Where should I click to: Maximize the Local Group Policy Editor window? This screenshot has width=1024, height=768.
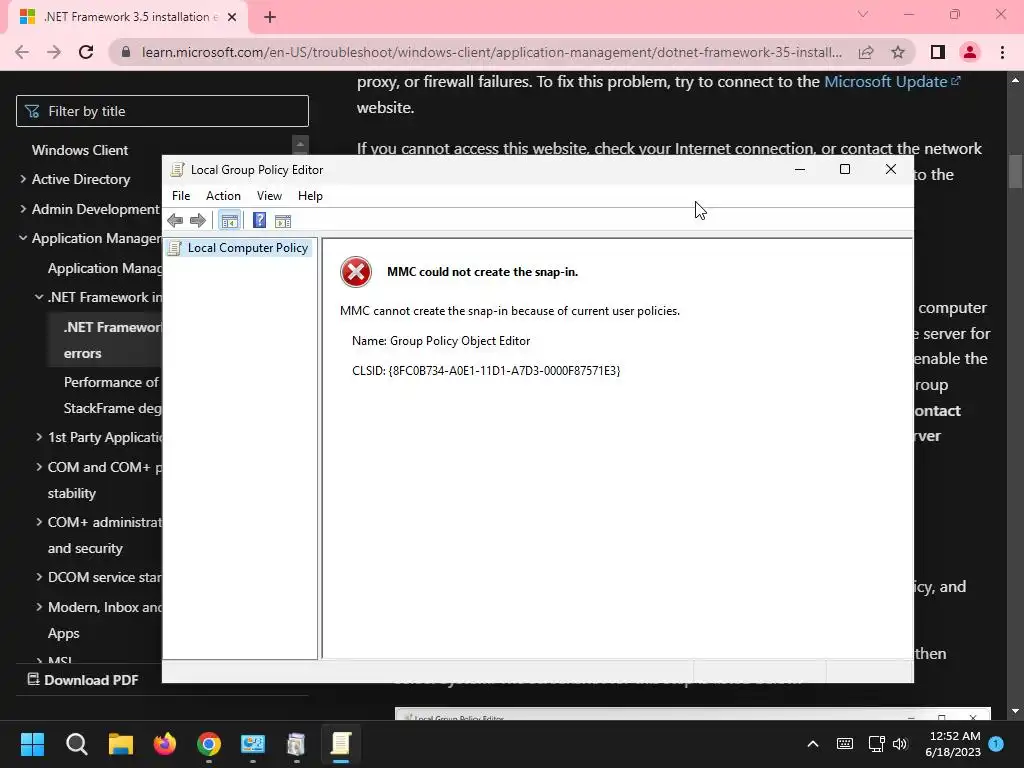point(844,170)
